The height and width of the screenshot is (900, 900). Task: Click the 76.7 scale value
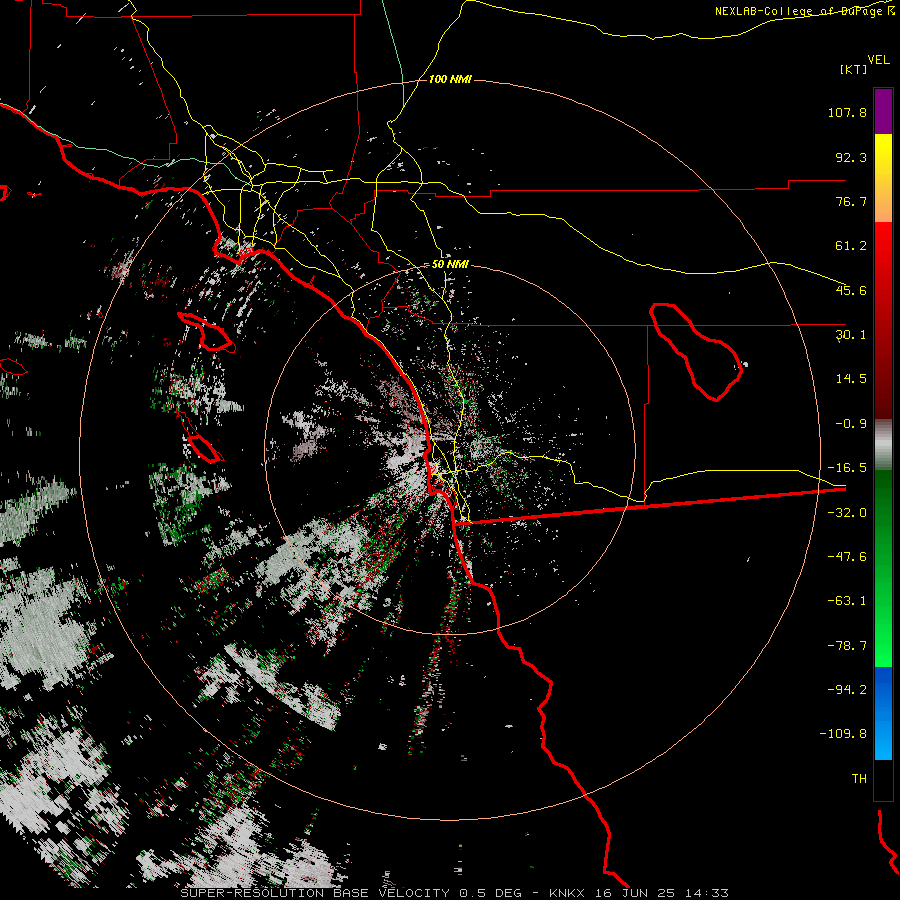pos(851,201)
